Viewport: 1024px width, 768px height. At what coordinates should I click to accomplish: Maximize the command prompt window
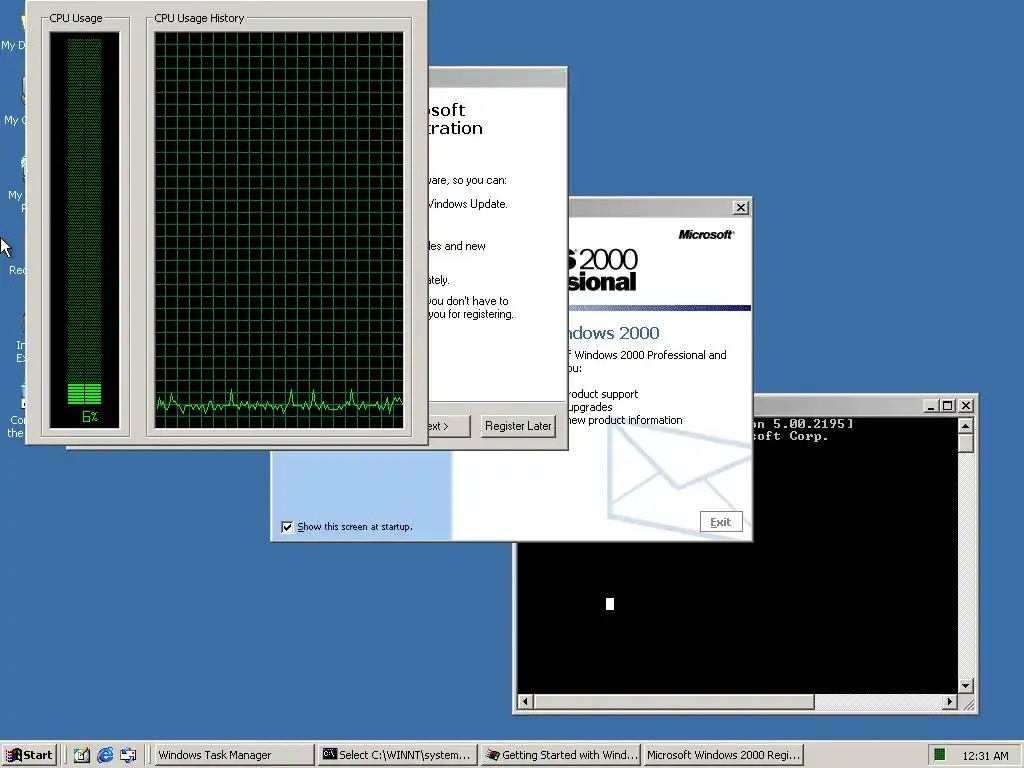[x=948, y=406]
